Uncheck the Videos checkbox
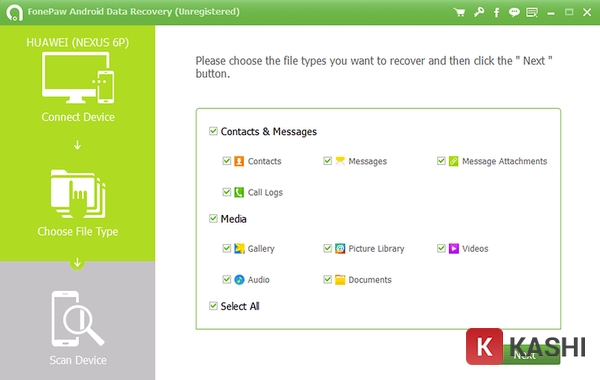The height and width of the screenshot is (380, 600). coord(441,248)
